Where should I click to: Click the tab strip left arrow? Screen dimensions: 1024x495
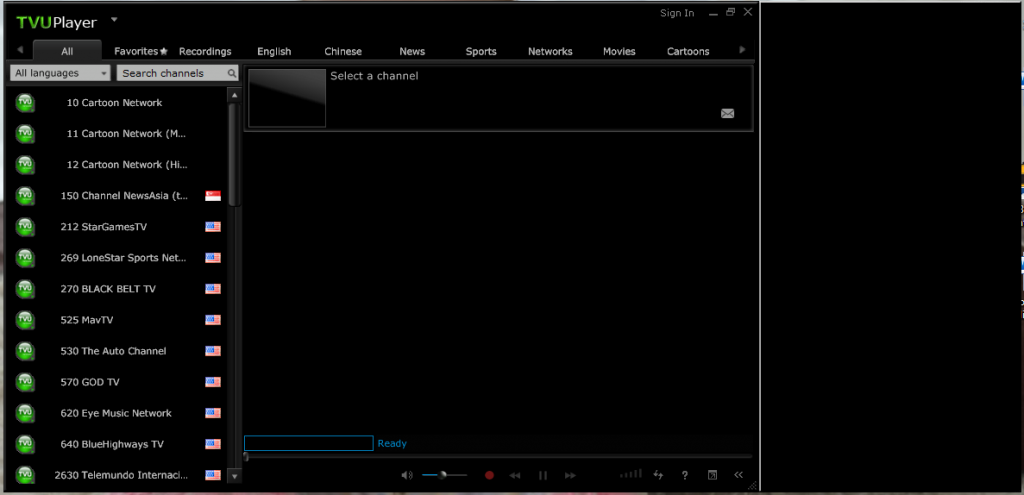click(x=20, y=50)
